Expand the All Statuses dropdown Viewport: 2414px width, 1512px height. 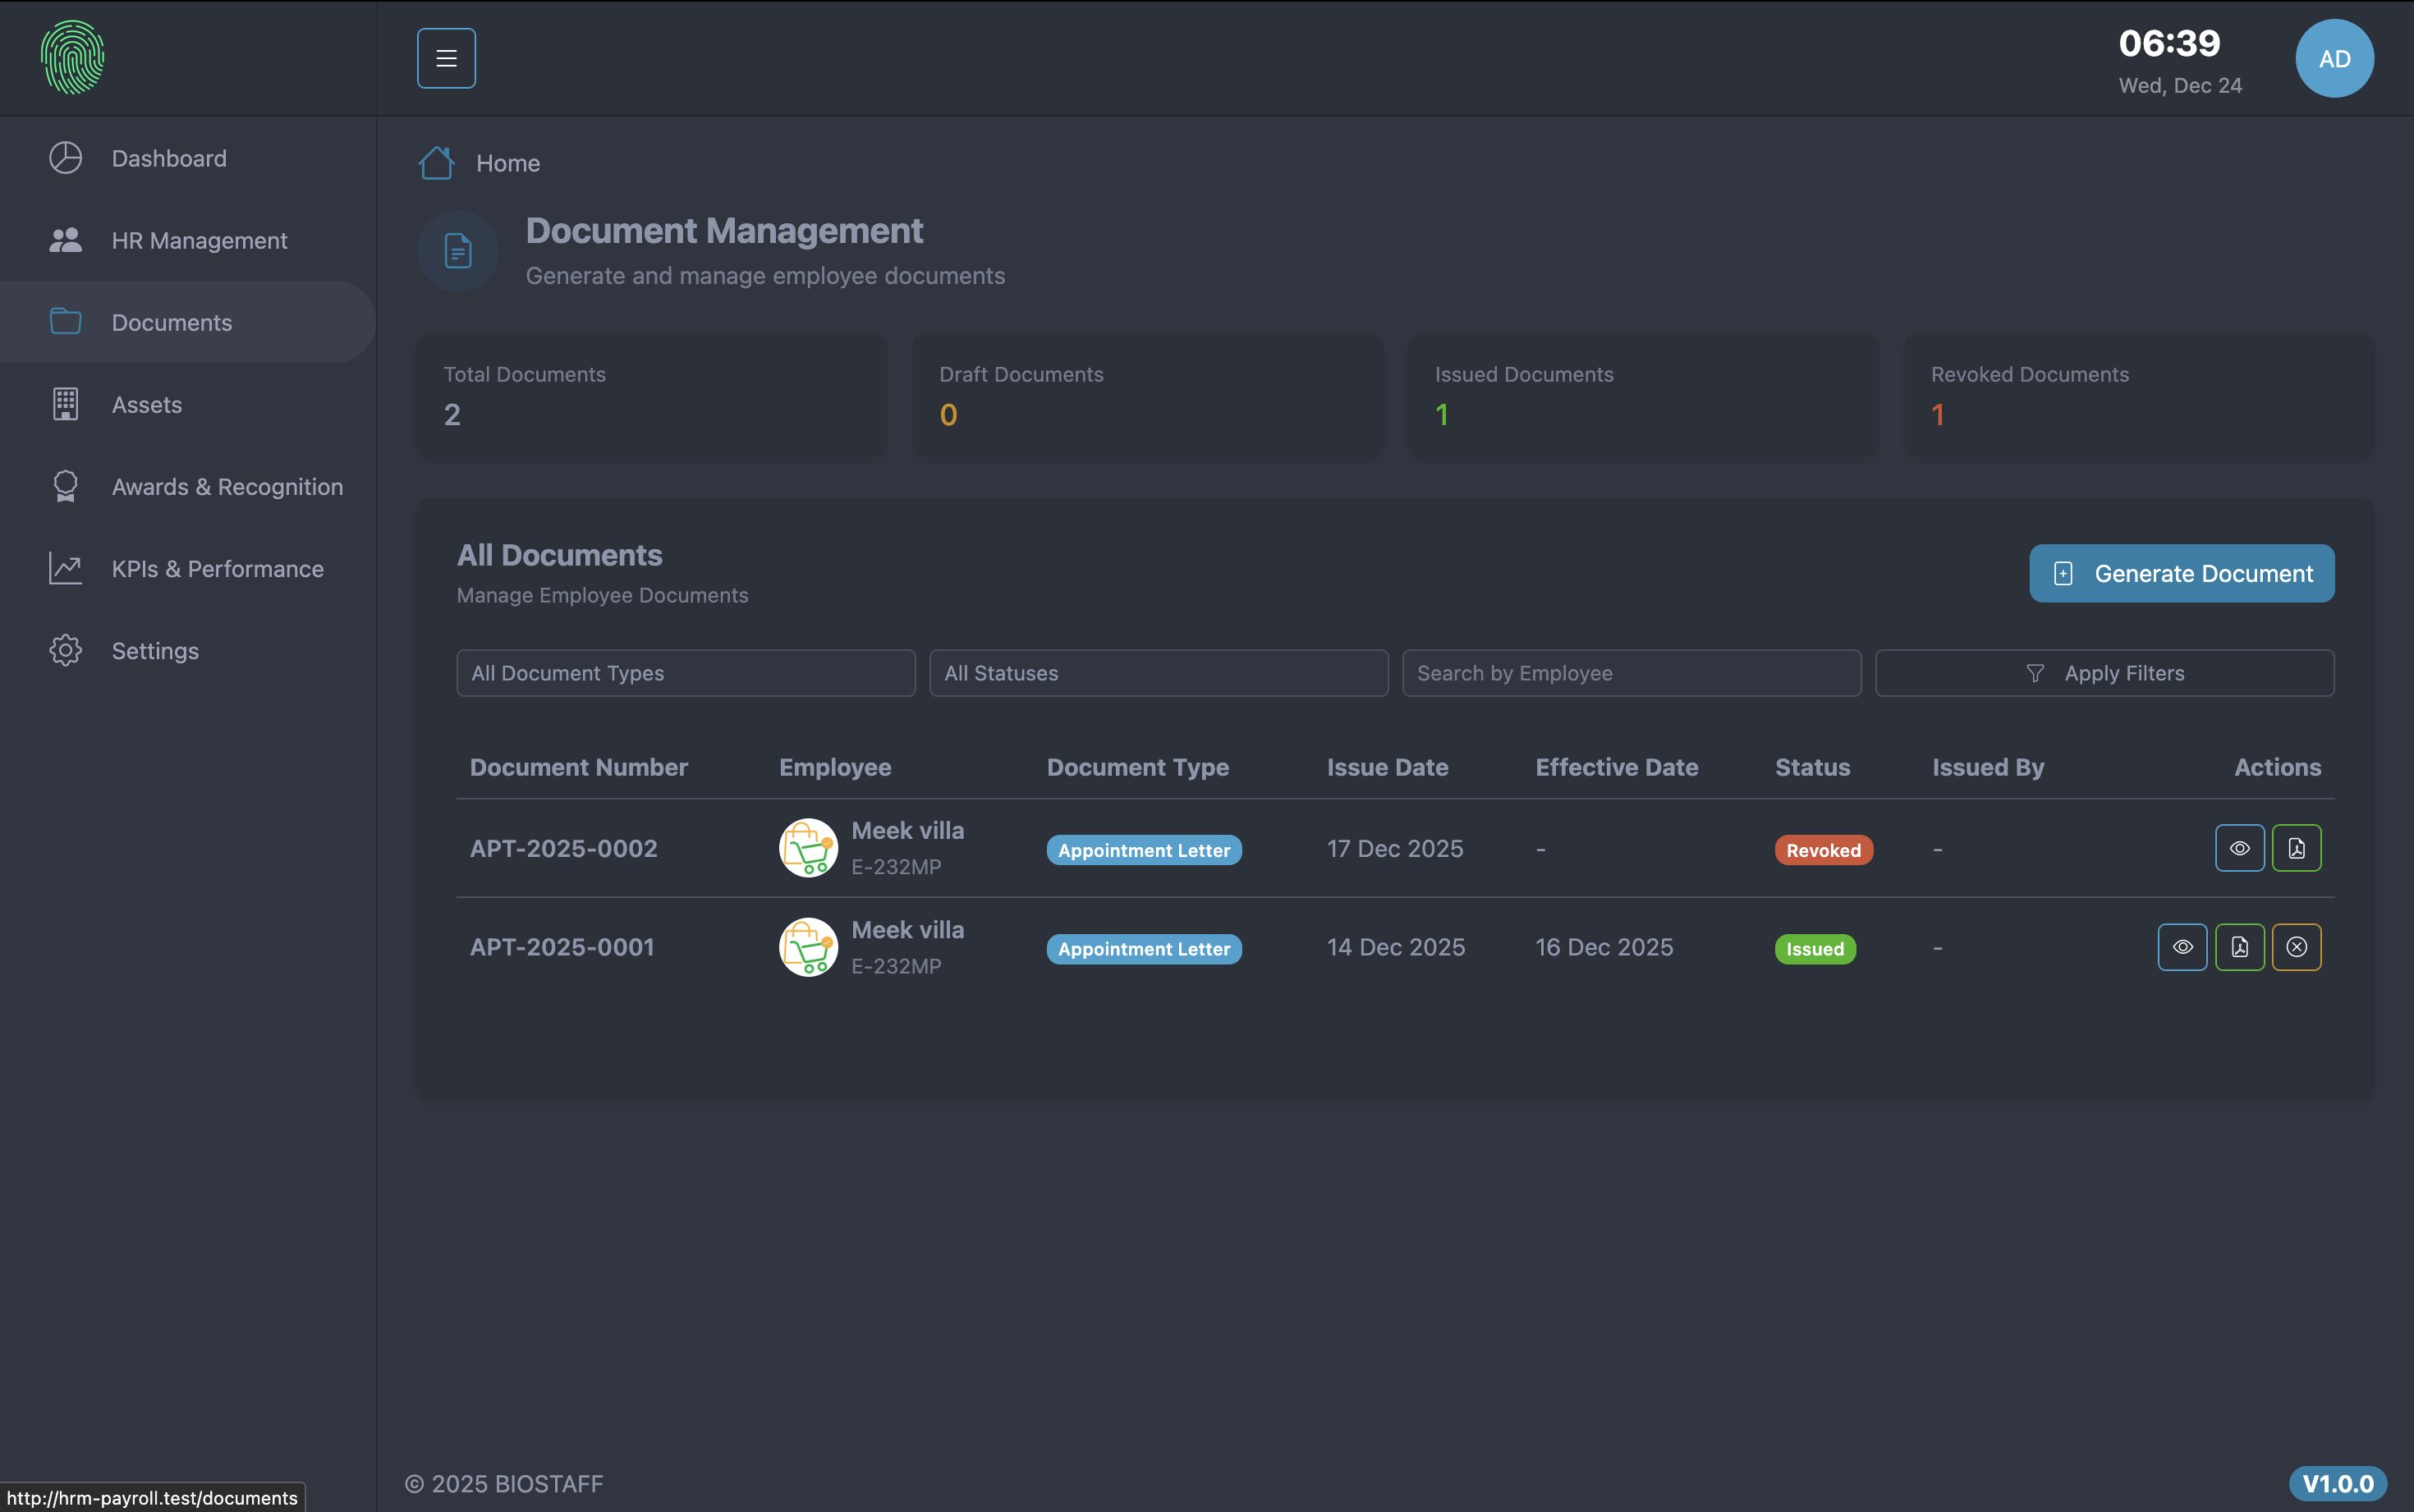[1158, 673]
